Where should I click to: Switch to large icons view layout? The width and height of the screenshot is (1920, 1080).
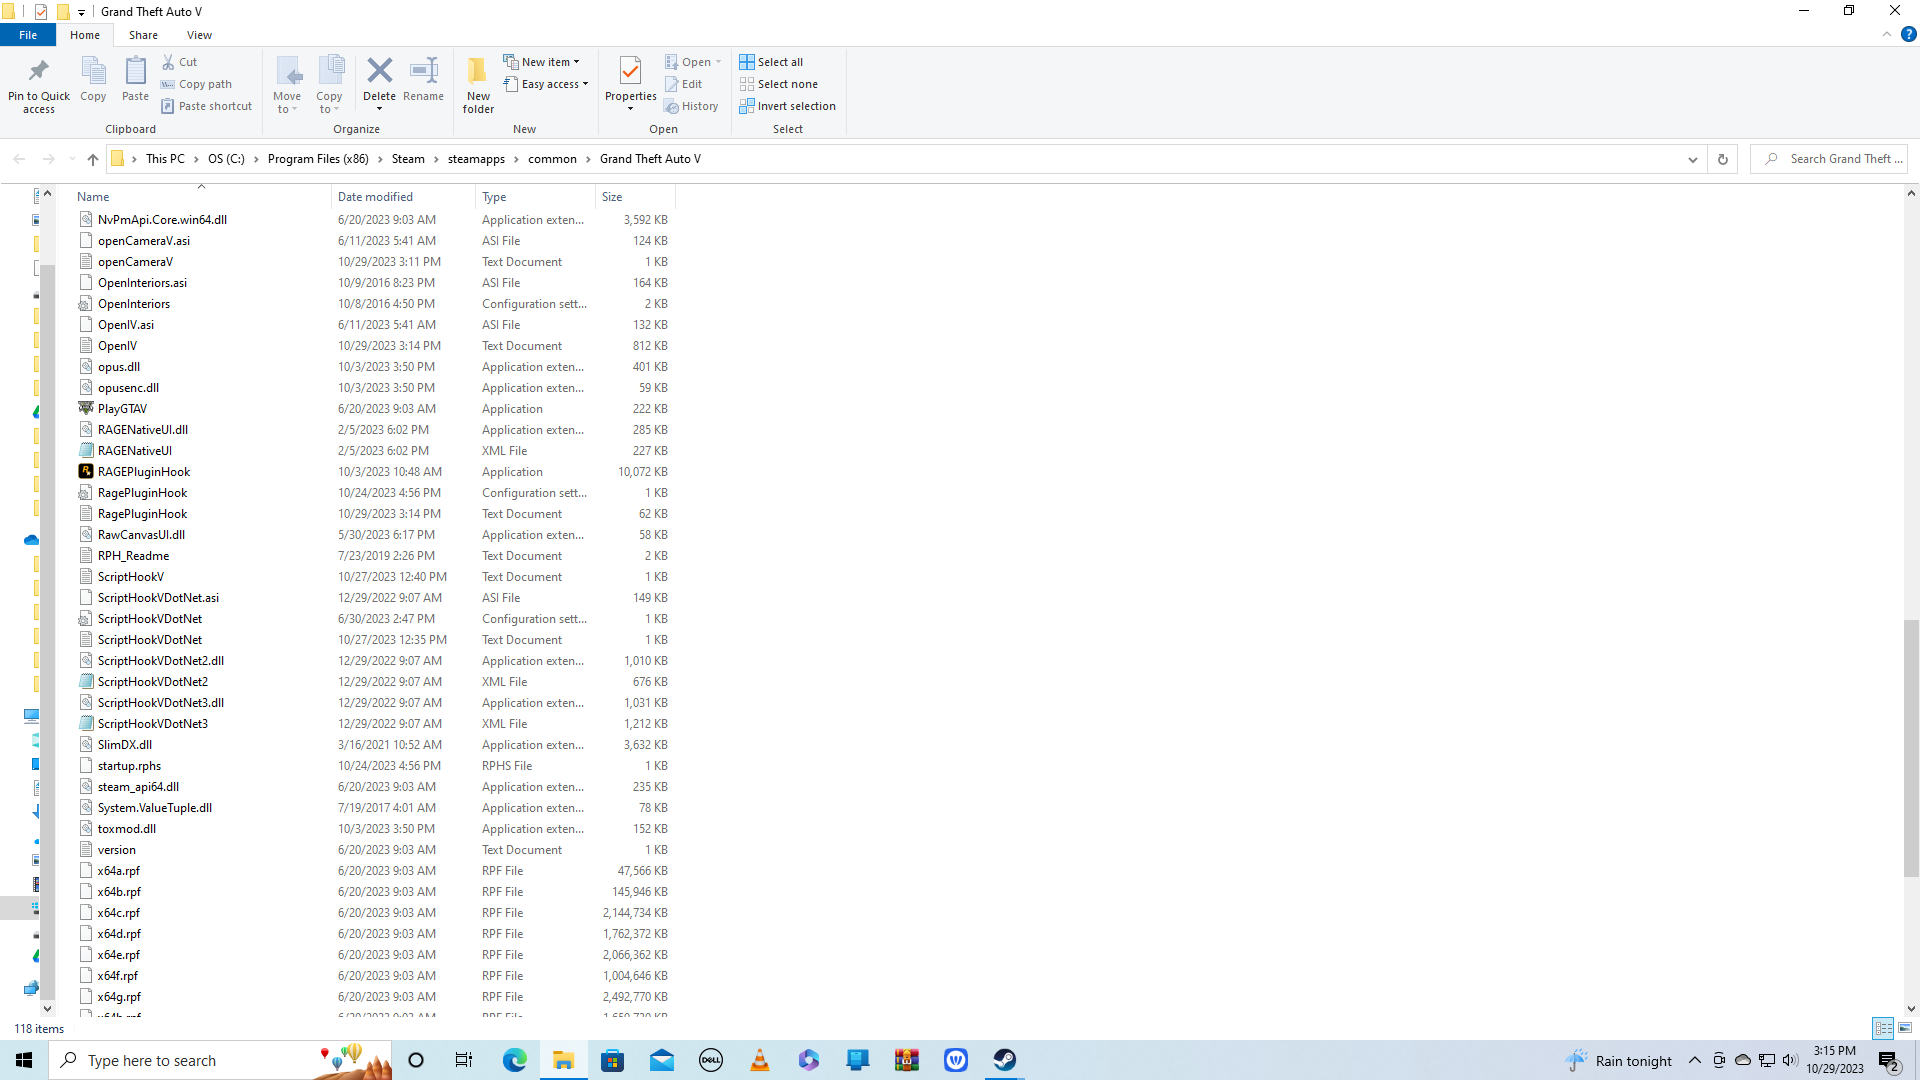1905,1028
